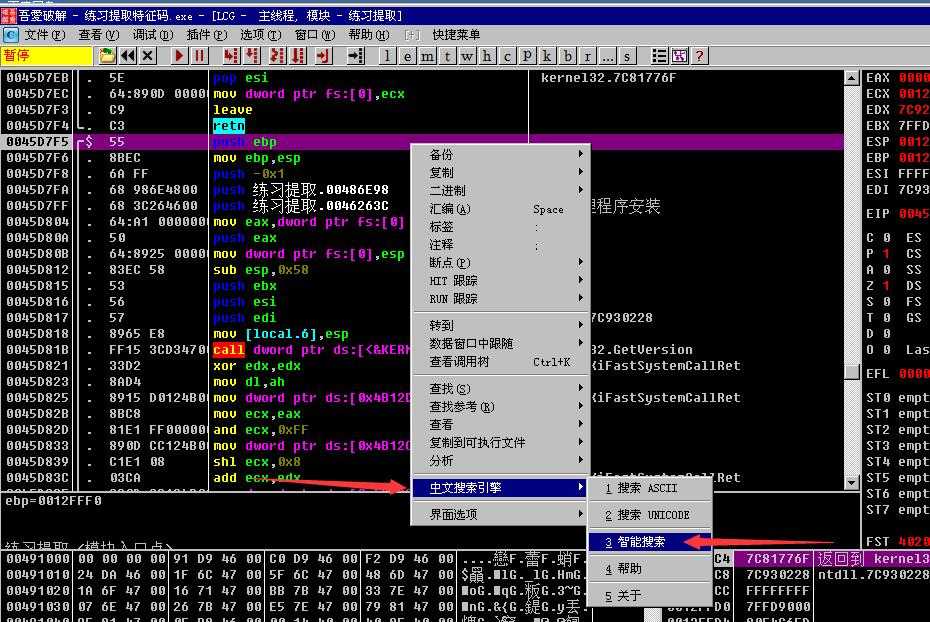Show the Memory map via the m button
The image size is (930, 622).
[x=427, y=56]
